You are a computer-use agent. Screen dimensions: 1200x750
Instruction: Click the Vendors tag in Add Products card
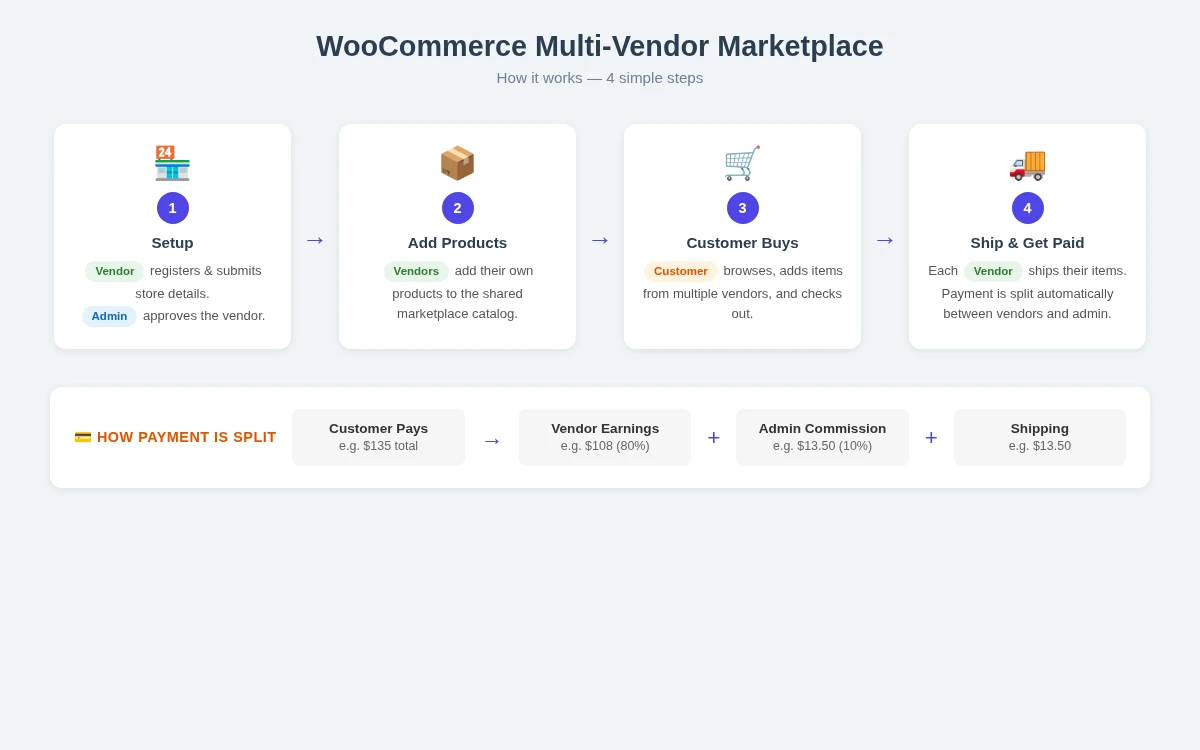416,271
